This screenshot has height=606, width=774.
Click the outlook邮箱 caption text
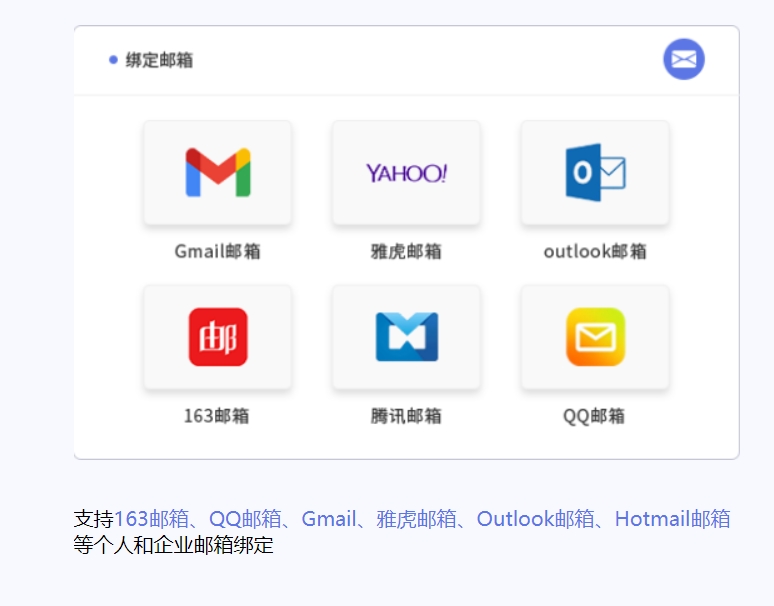[595, 251]
